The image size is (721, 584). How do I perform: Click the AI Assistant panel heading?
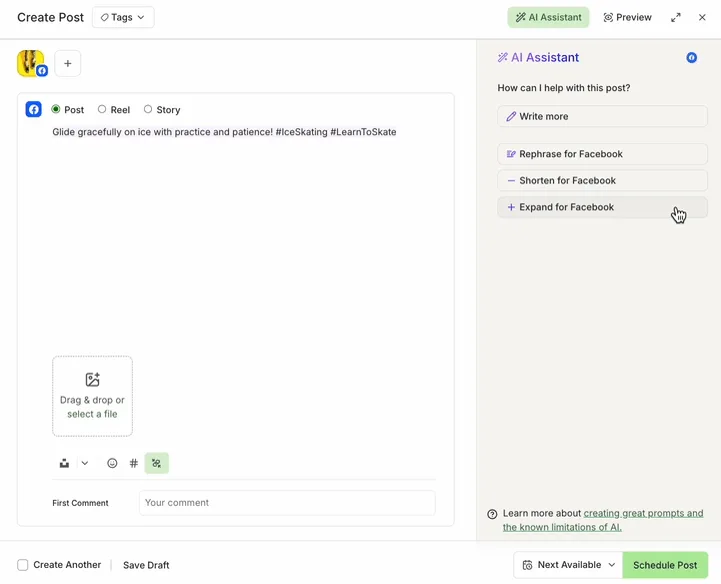(x=538, y=57)
